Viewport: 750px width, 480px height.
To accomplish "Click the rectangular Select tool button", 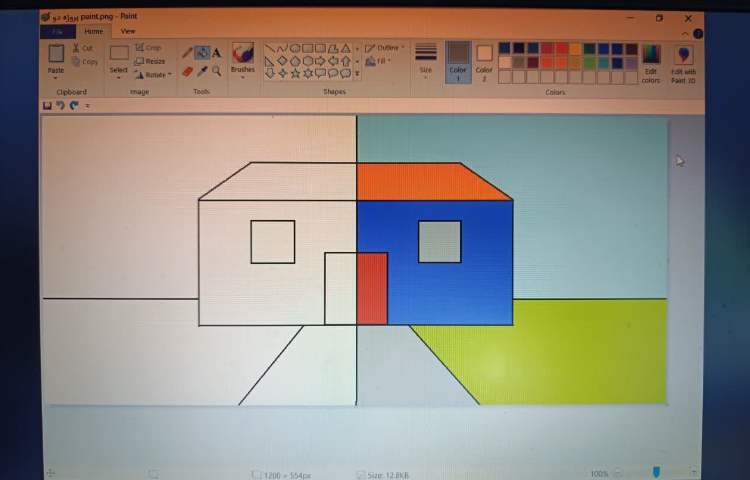I will tap(119, 53).
